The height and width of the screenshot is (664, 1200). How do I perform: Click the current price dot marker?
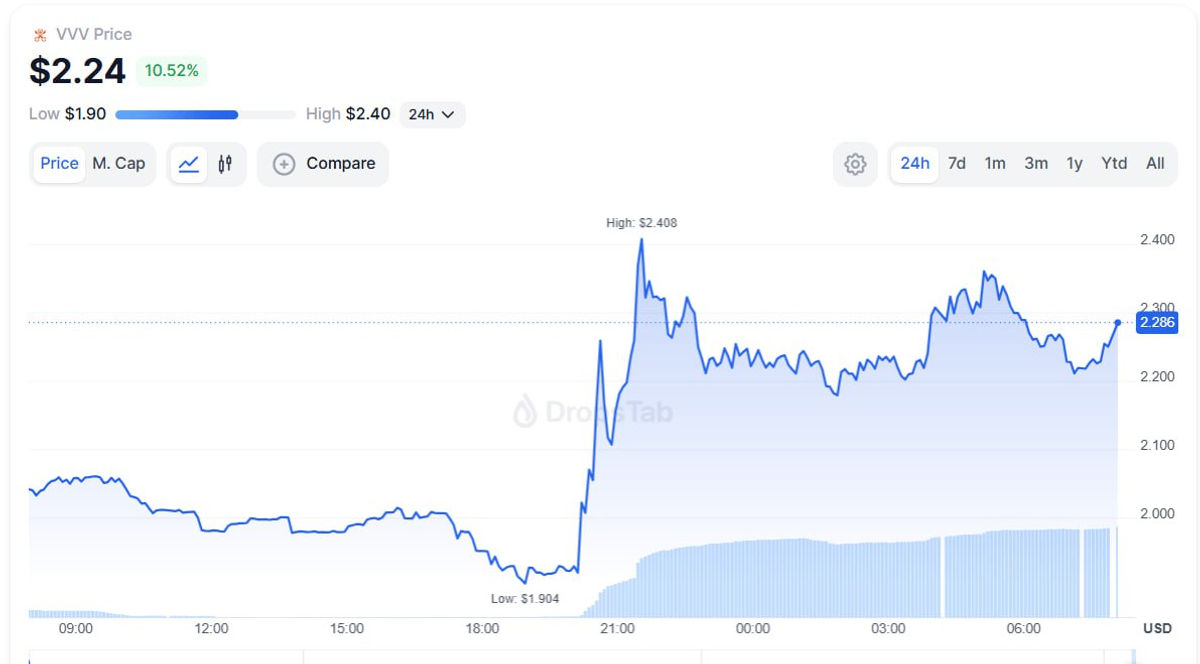coord(1117,322)
